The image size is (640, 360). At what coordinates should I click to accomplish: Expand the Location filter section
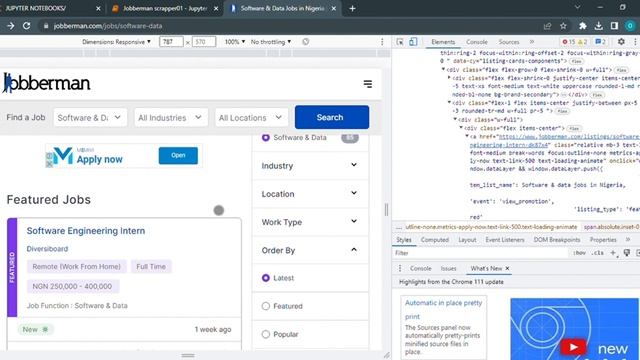(x=310, y=194)
